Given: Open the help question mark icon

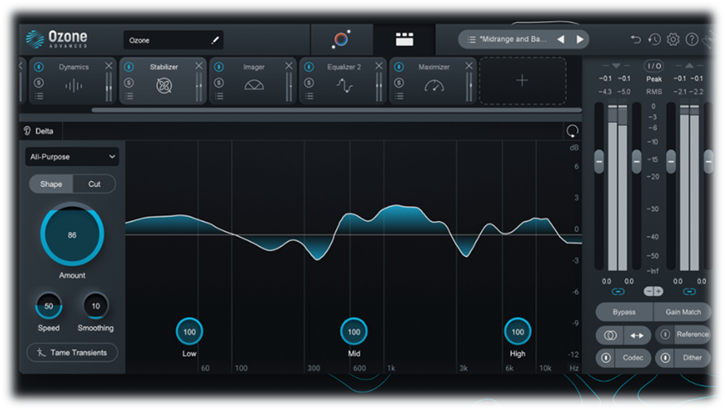Looking at the screenshot, I should coord(692,40).
